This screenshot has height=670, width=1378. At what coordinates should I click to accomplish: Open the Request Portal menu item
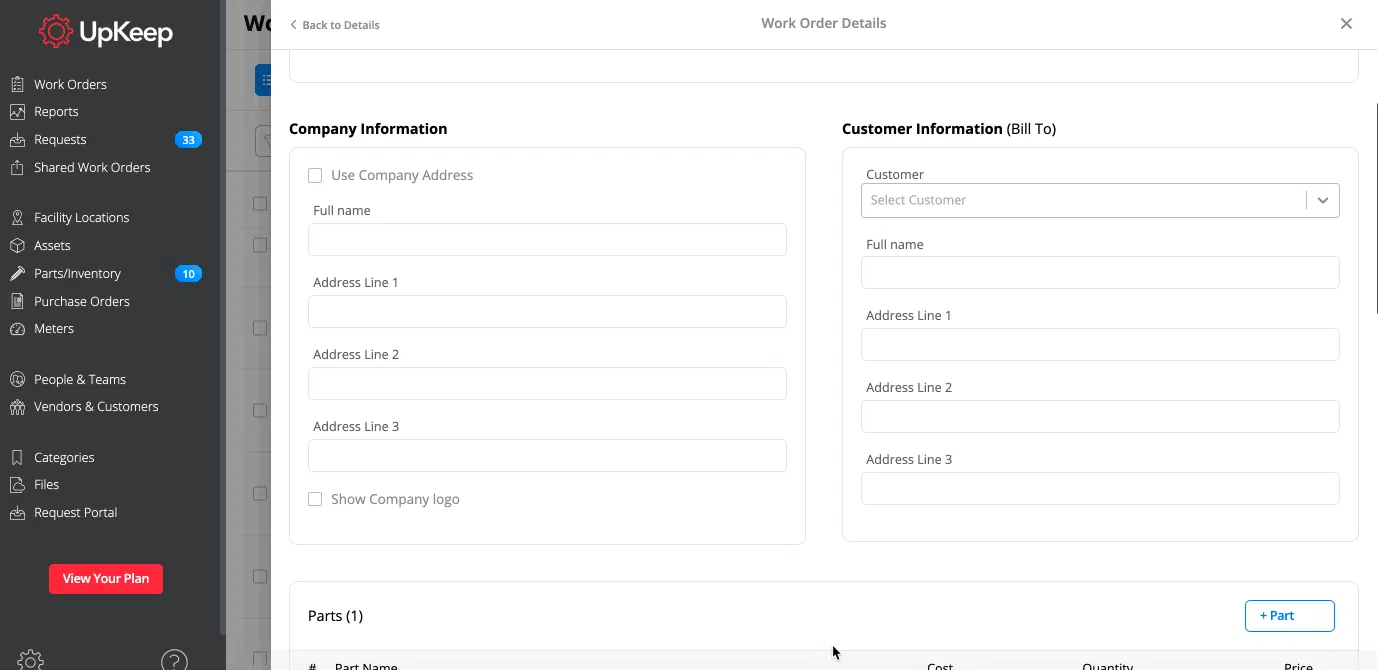pyautogui.click(x=75, y=513)
